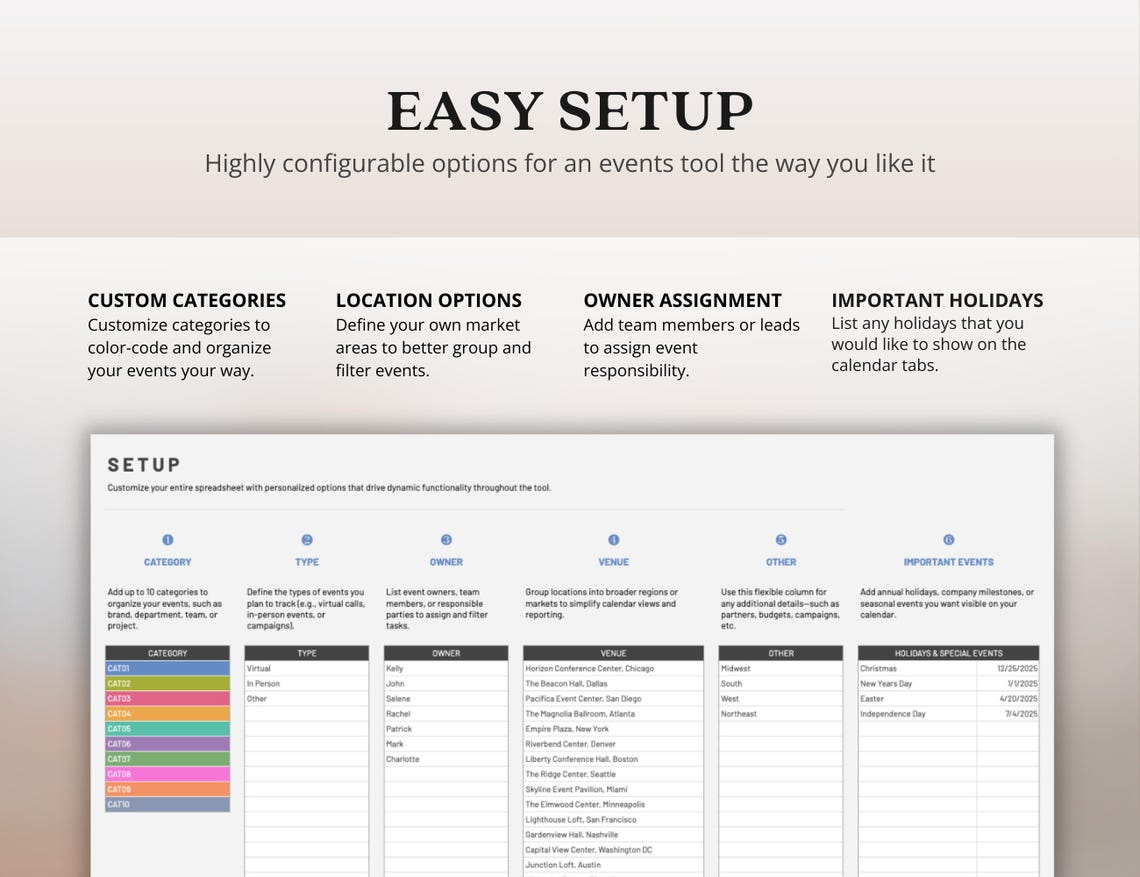
Task: Select the olive green CAT02 cell
Action: 167,684
